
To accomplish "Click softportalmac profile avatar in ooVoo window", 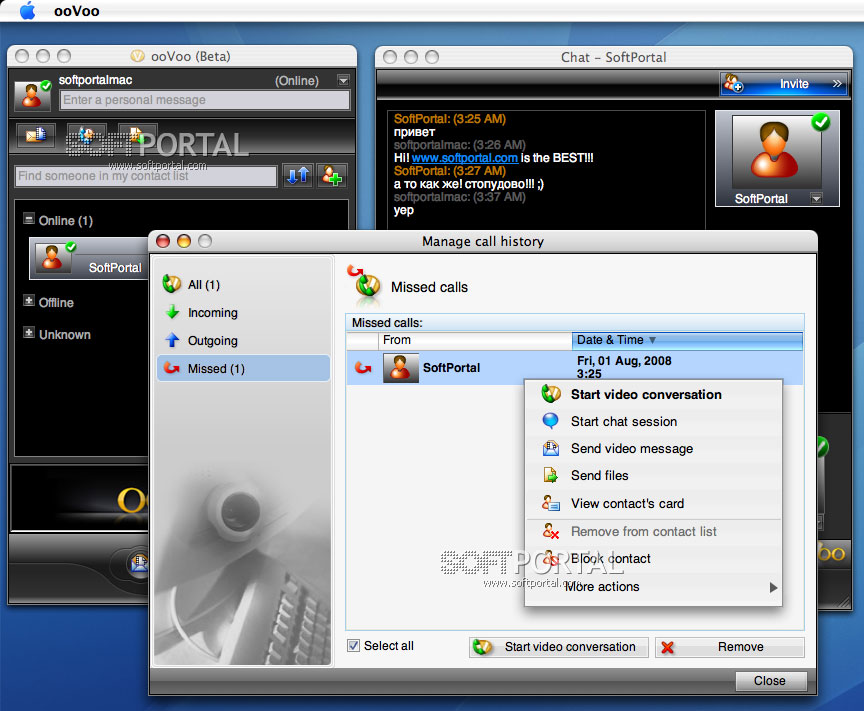I will (x=33, y=95).
